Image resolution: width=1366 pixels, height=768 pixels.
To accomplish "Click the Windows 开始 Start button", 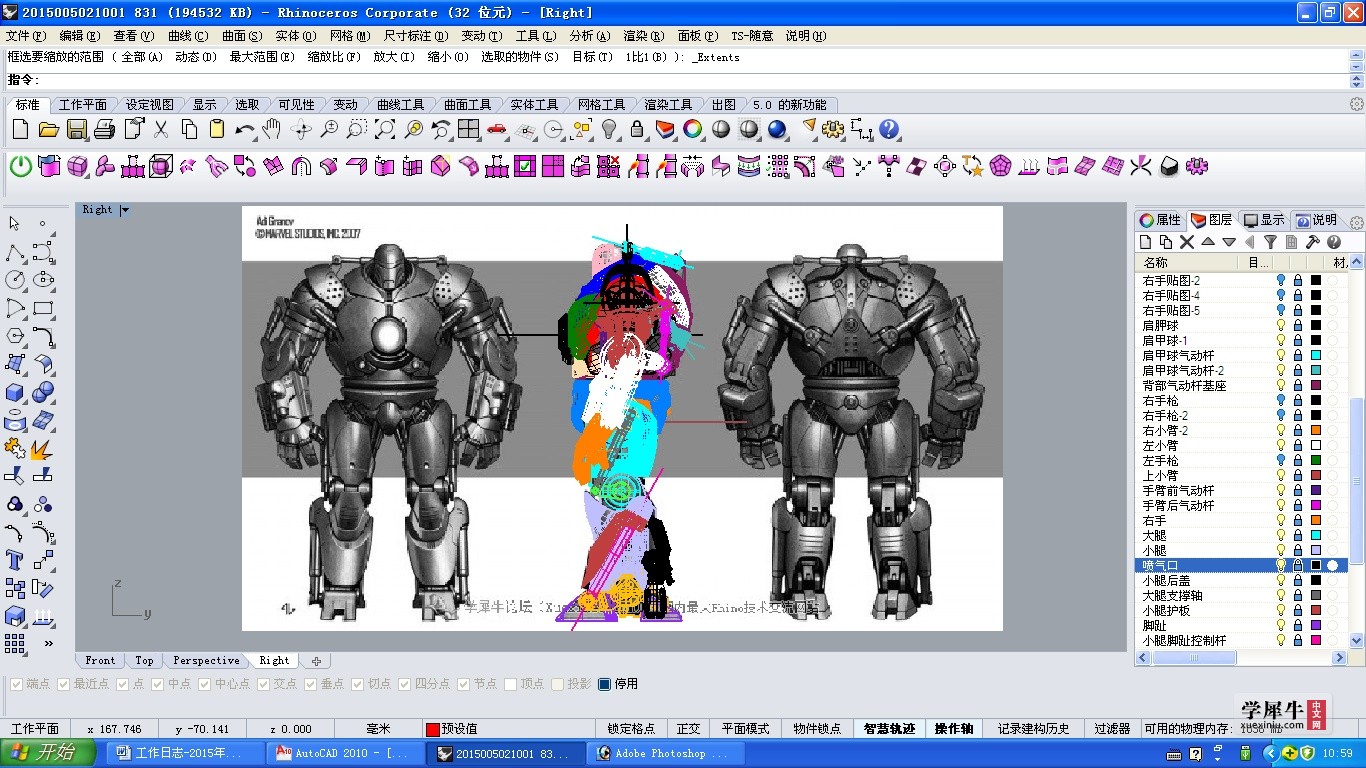I will (x=48, y=753).
